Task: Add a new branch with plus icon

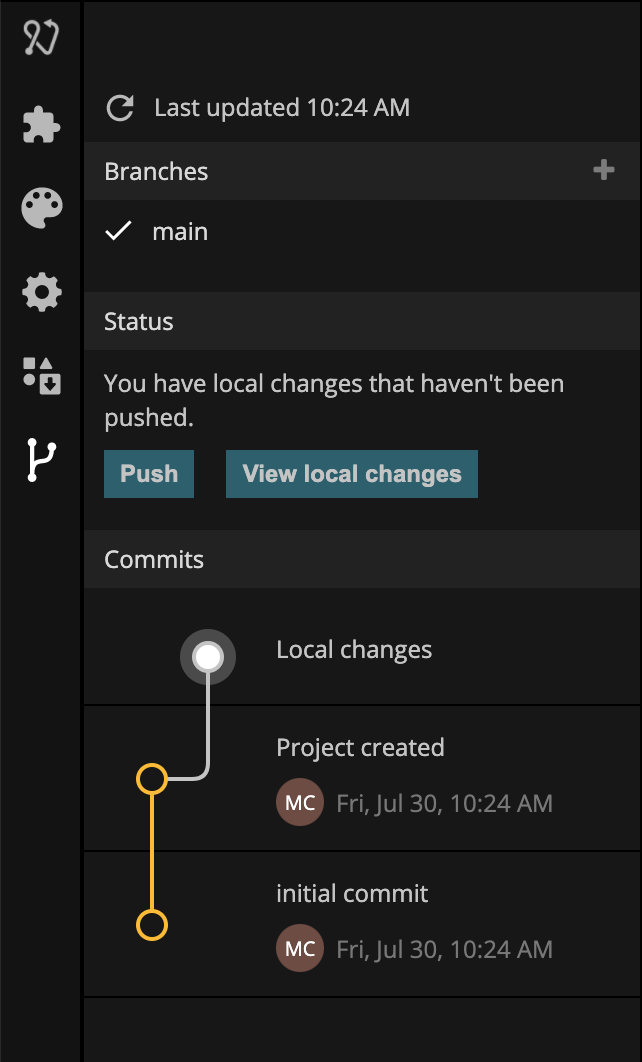Action: tap(603, 170)
